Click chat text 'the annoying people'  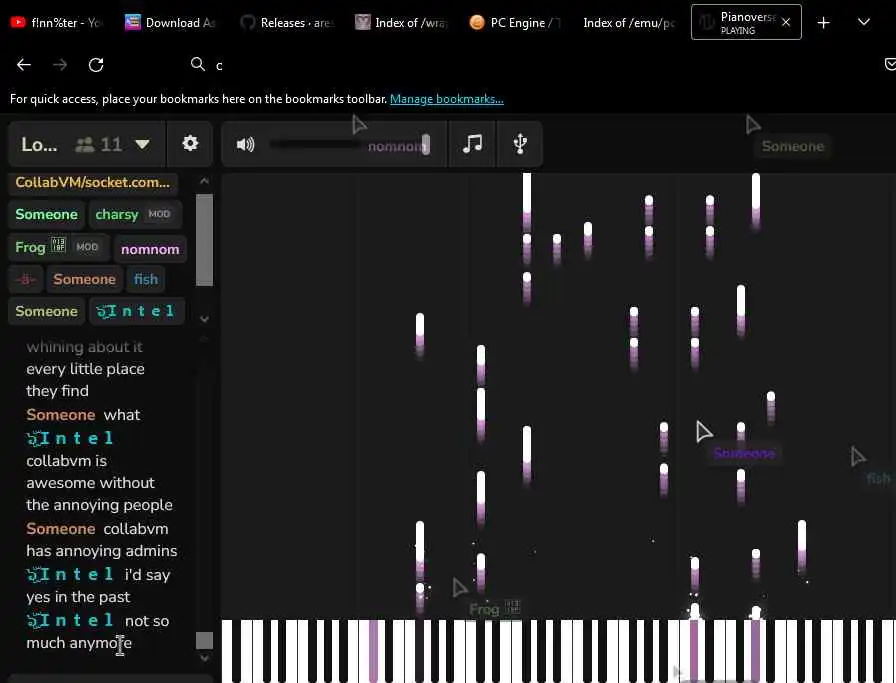(99, 505)
